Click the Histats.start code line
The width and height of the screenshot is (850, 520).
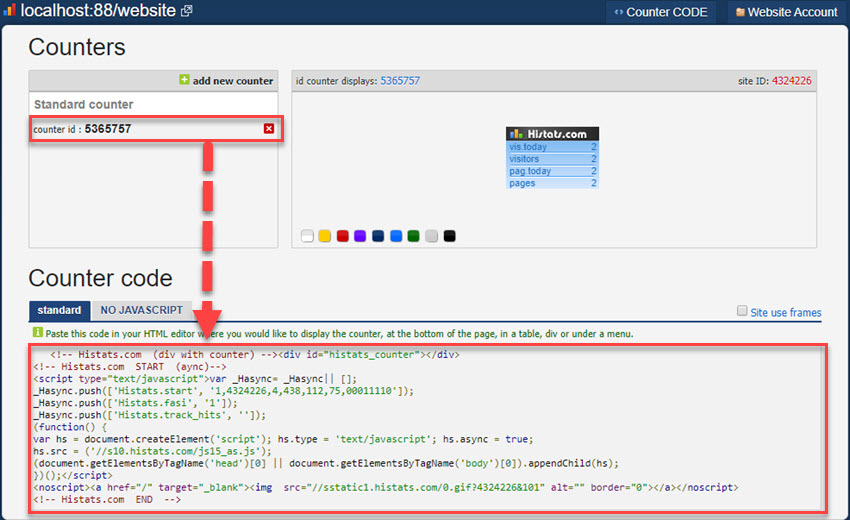tap(223, 391)
